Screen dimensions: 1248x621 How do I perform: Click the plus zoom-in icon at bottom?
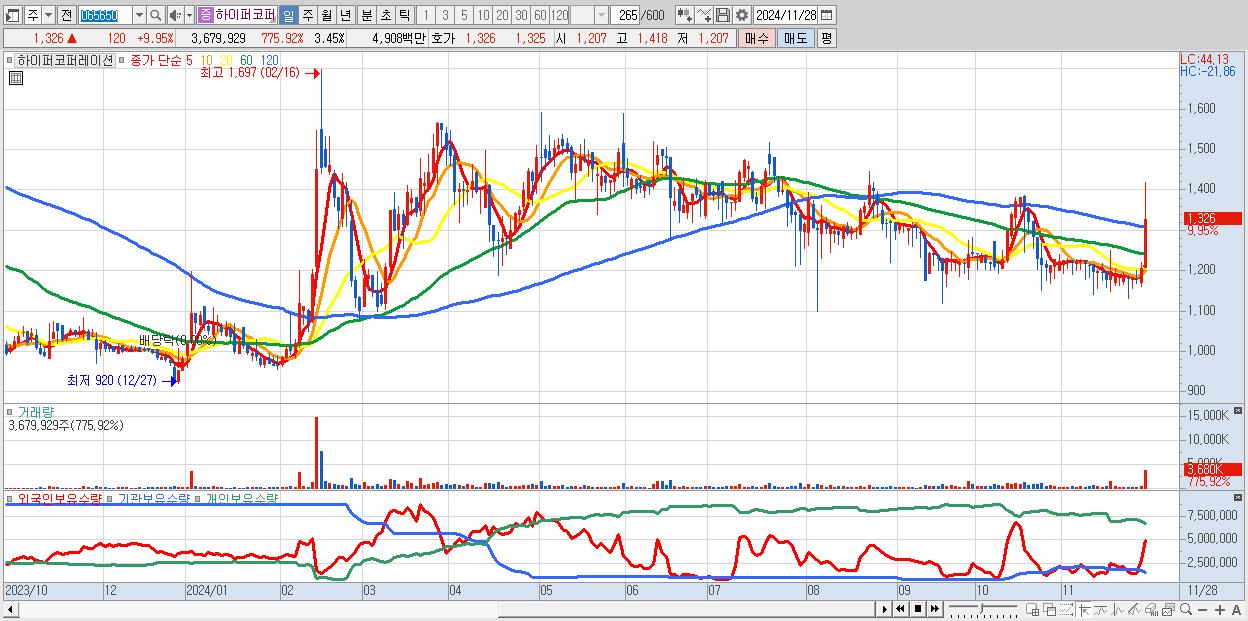coord(1219,610)
